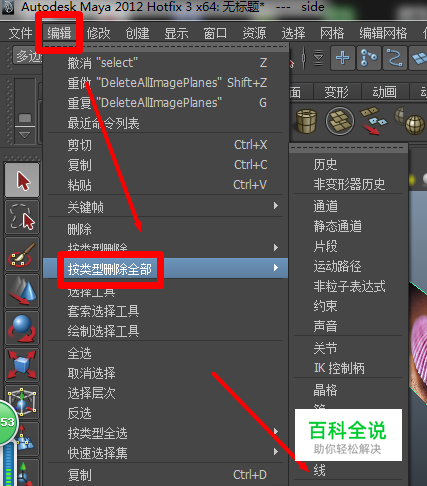Choose 片段 in the submenu
The image size is (427, 486).
[349, 246]
